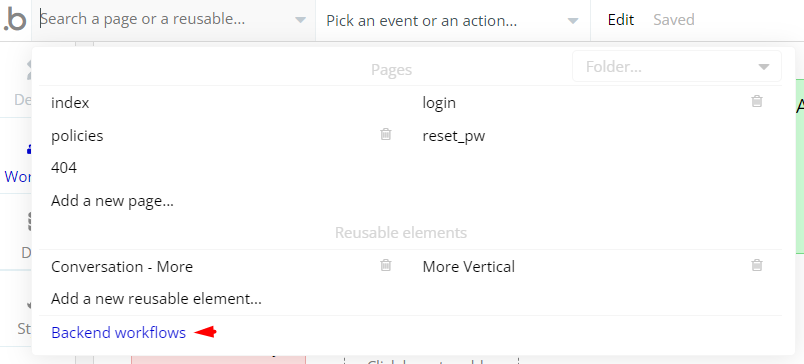
Task: Open the Folder filter dropdown
Action: point(677,67)
